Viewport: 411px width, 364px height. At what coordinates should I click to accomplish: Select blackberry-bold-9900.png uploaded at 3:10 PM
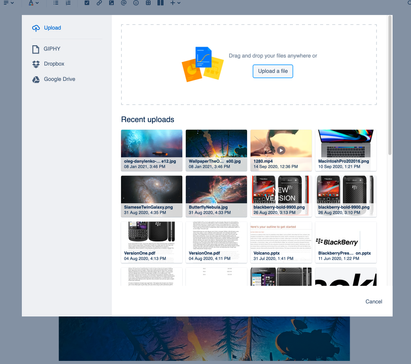pos(346,196)
